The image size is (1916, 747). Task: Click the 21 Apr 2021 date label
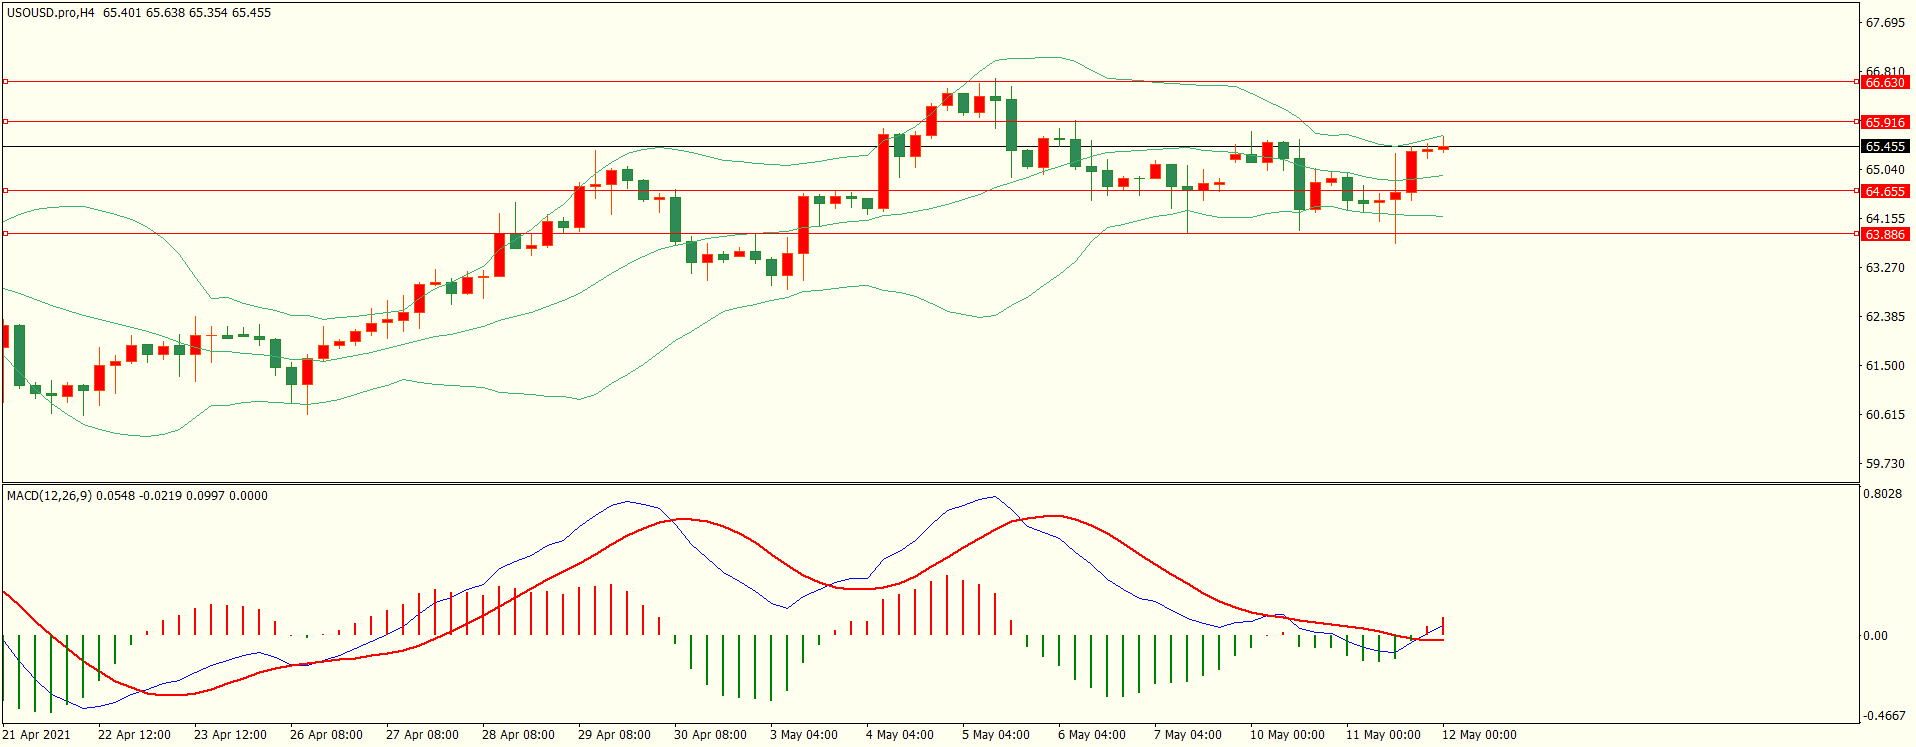click(x=37, y=735)
